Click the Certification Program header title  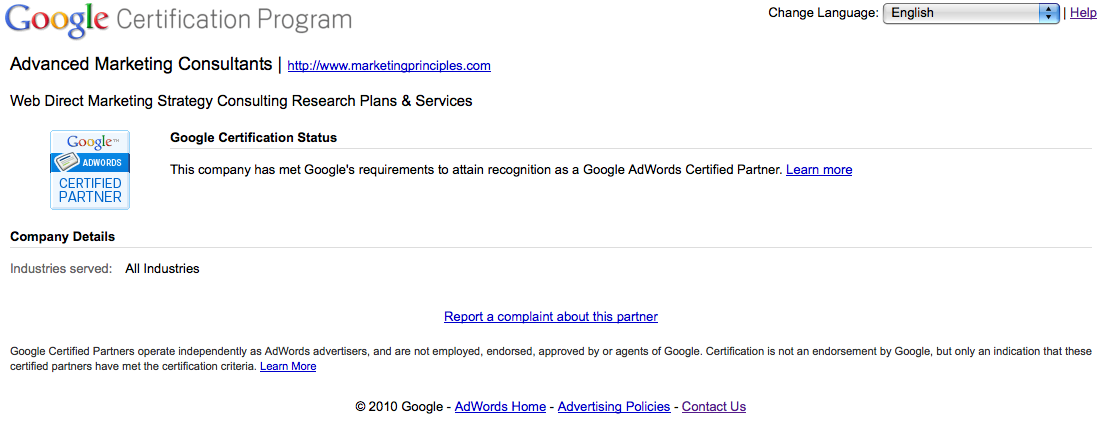(x=234, y=20)
